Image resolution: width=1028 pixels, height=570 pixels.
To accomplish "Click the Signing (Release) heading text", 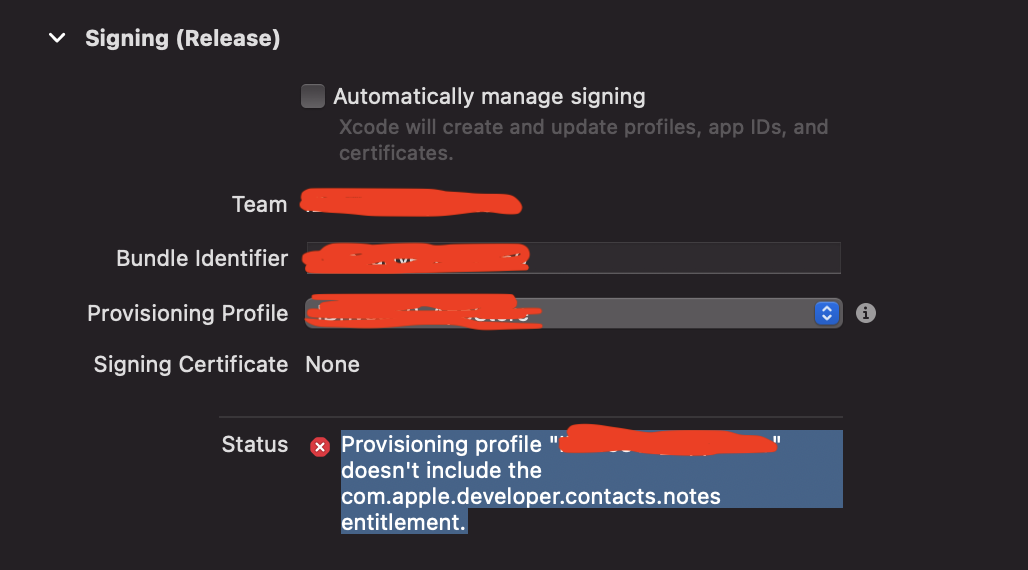I will tap(182, 38).
